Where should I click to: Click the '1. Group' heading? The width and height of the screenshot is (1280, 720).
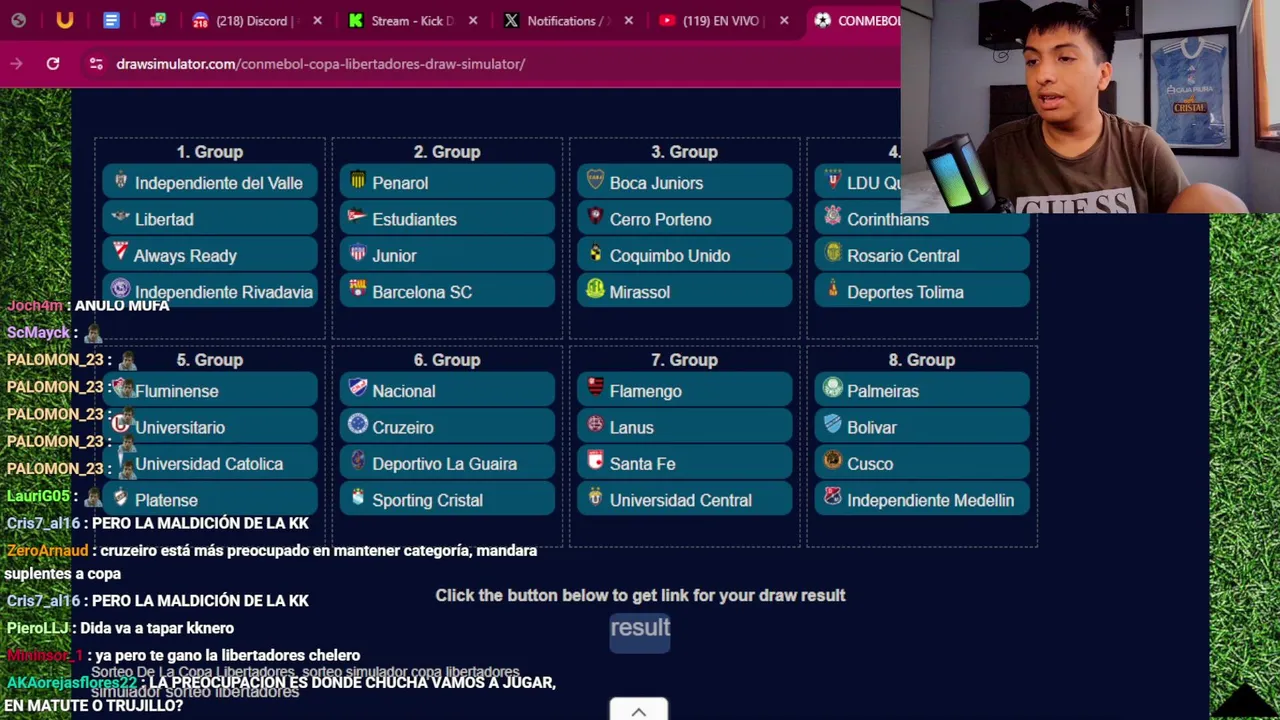click(x=210, y=152)
